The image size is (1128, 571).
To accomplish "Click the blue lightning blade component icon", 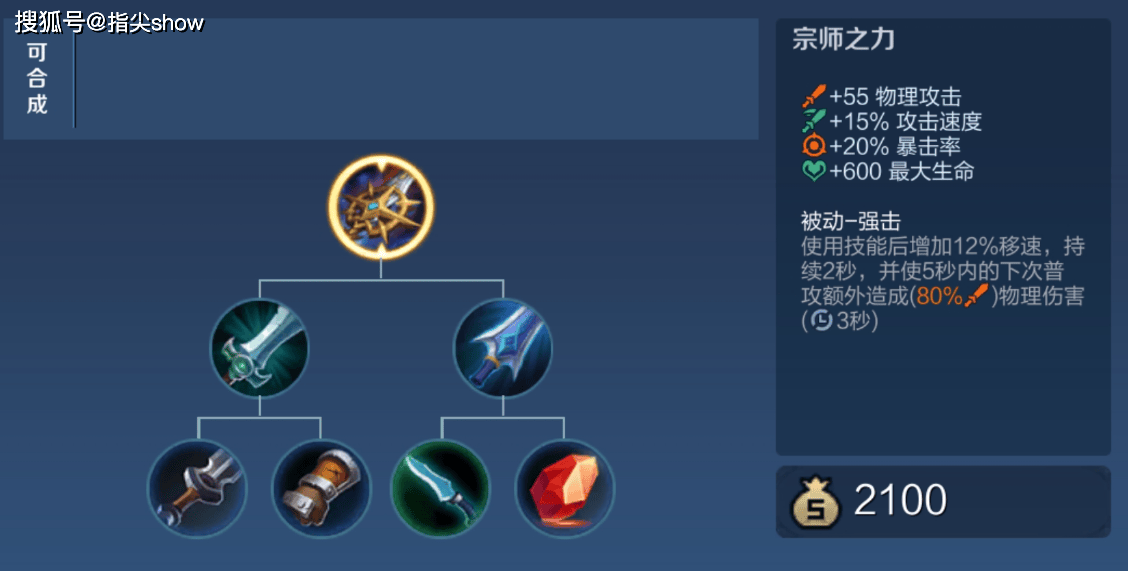I will pos(503,348).
